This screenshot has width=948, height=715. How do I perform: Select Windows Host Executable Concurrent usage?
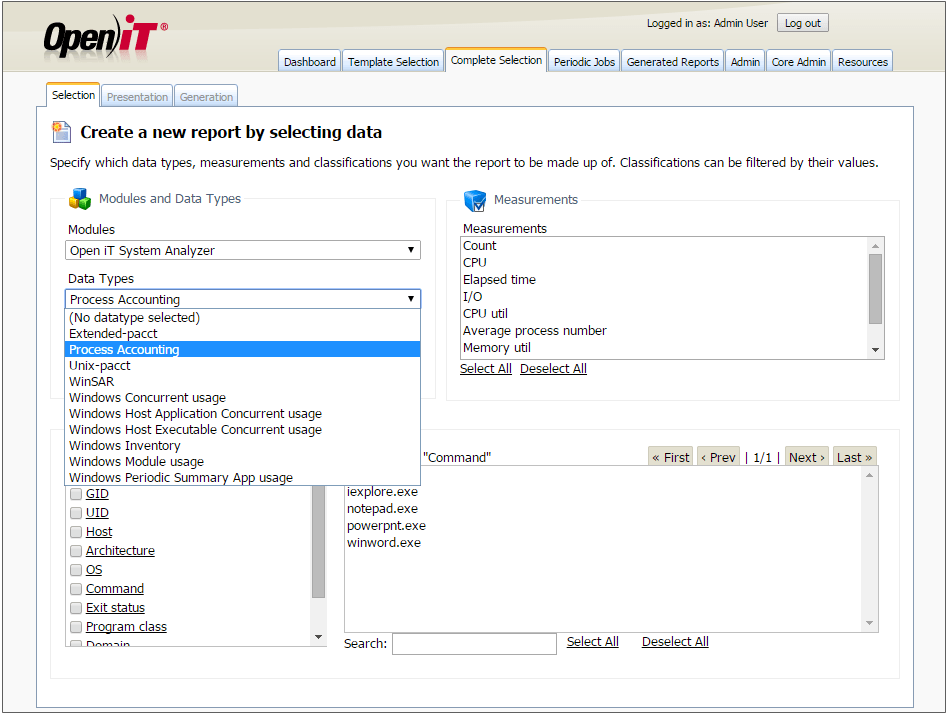click(242, 430)
